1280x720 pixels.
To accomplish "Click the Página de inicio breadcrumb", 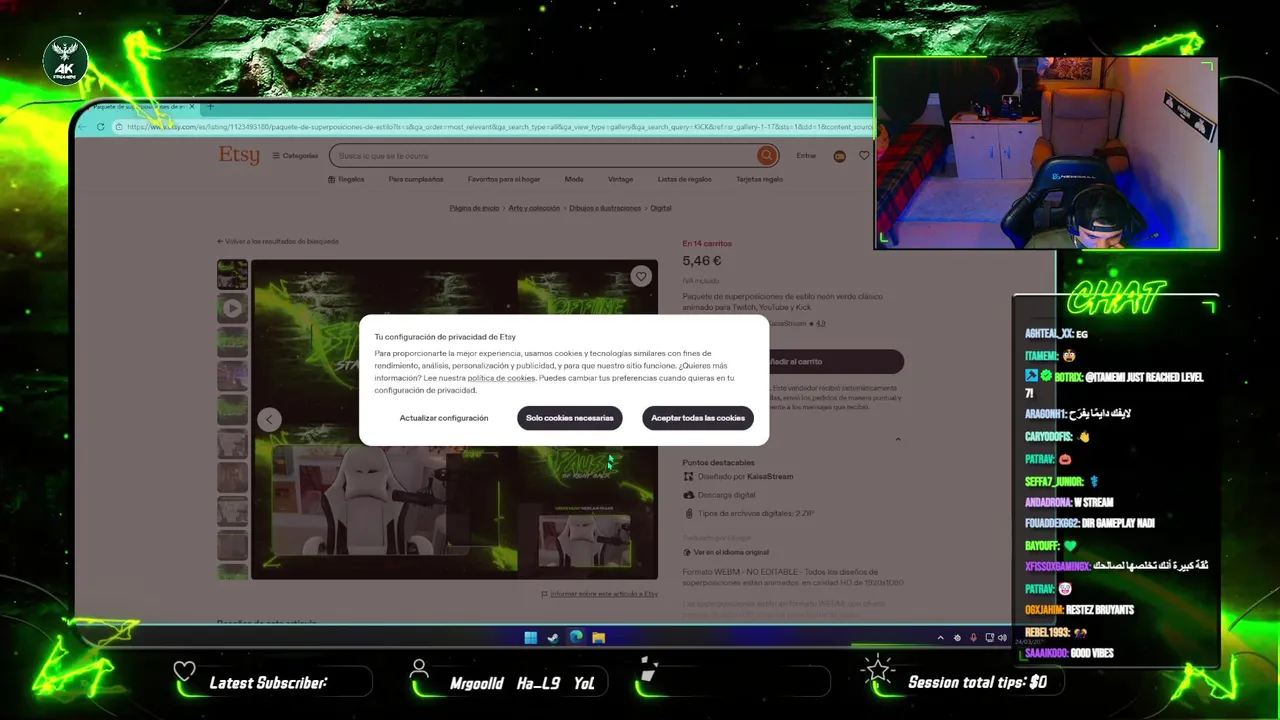I will [x=474, y=208].
